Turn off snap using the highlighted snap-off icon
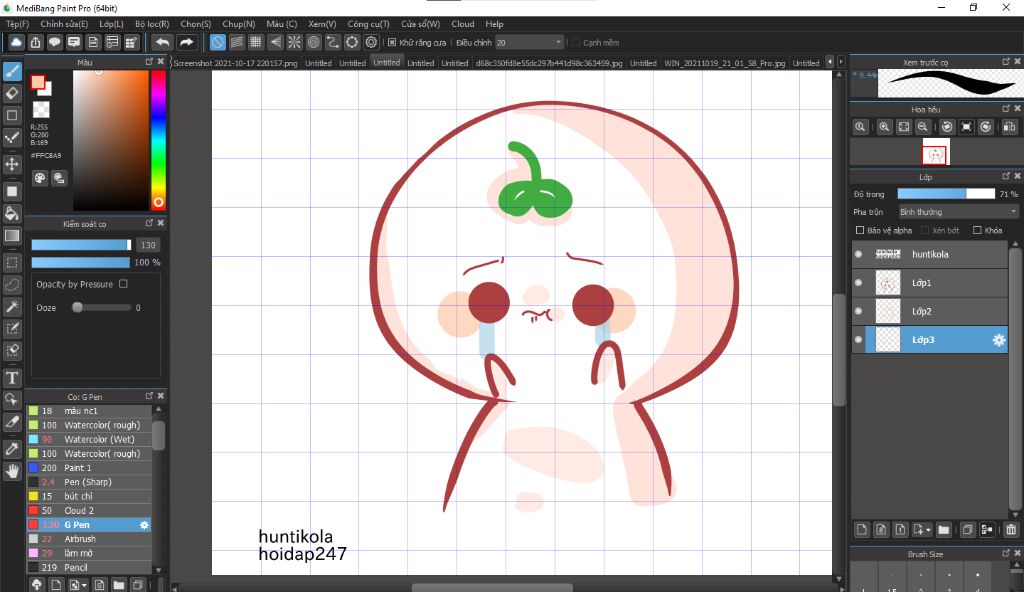The width and height of the screenshot is (1024, 592). click(x=217, y=42)
